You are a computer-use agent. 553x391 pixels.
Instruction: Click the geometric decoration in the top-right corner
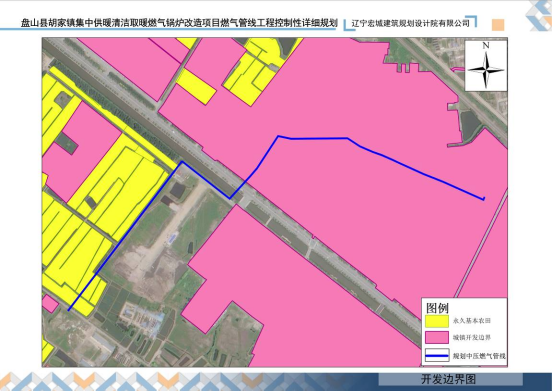pos(539,16)
